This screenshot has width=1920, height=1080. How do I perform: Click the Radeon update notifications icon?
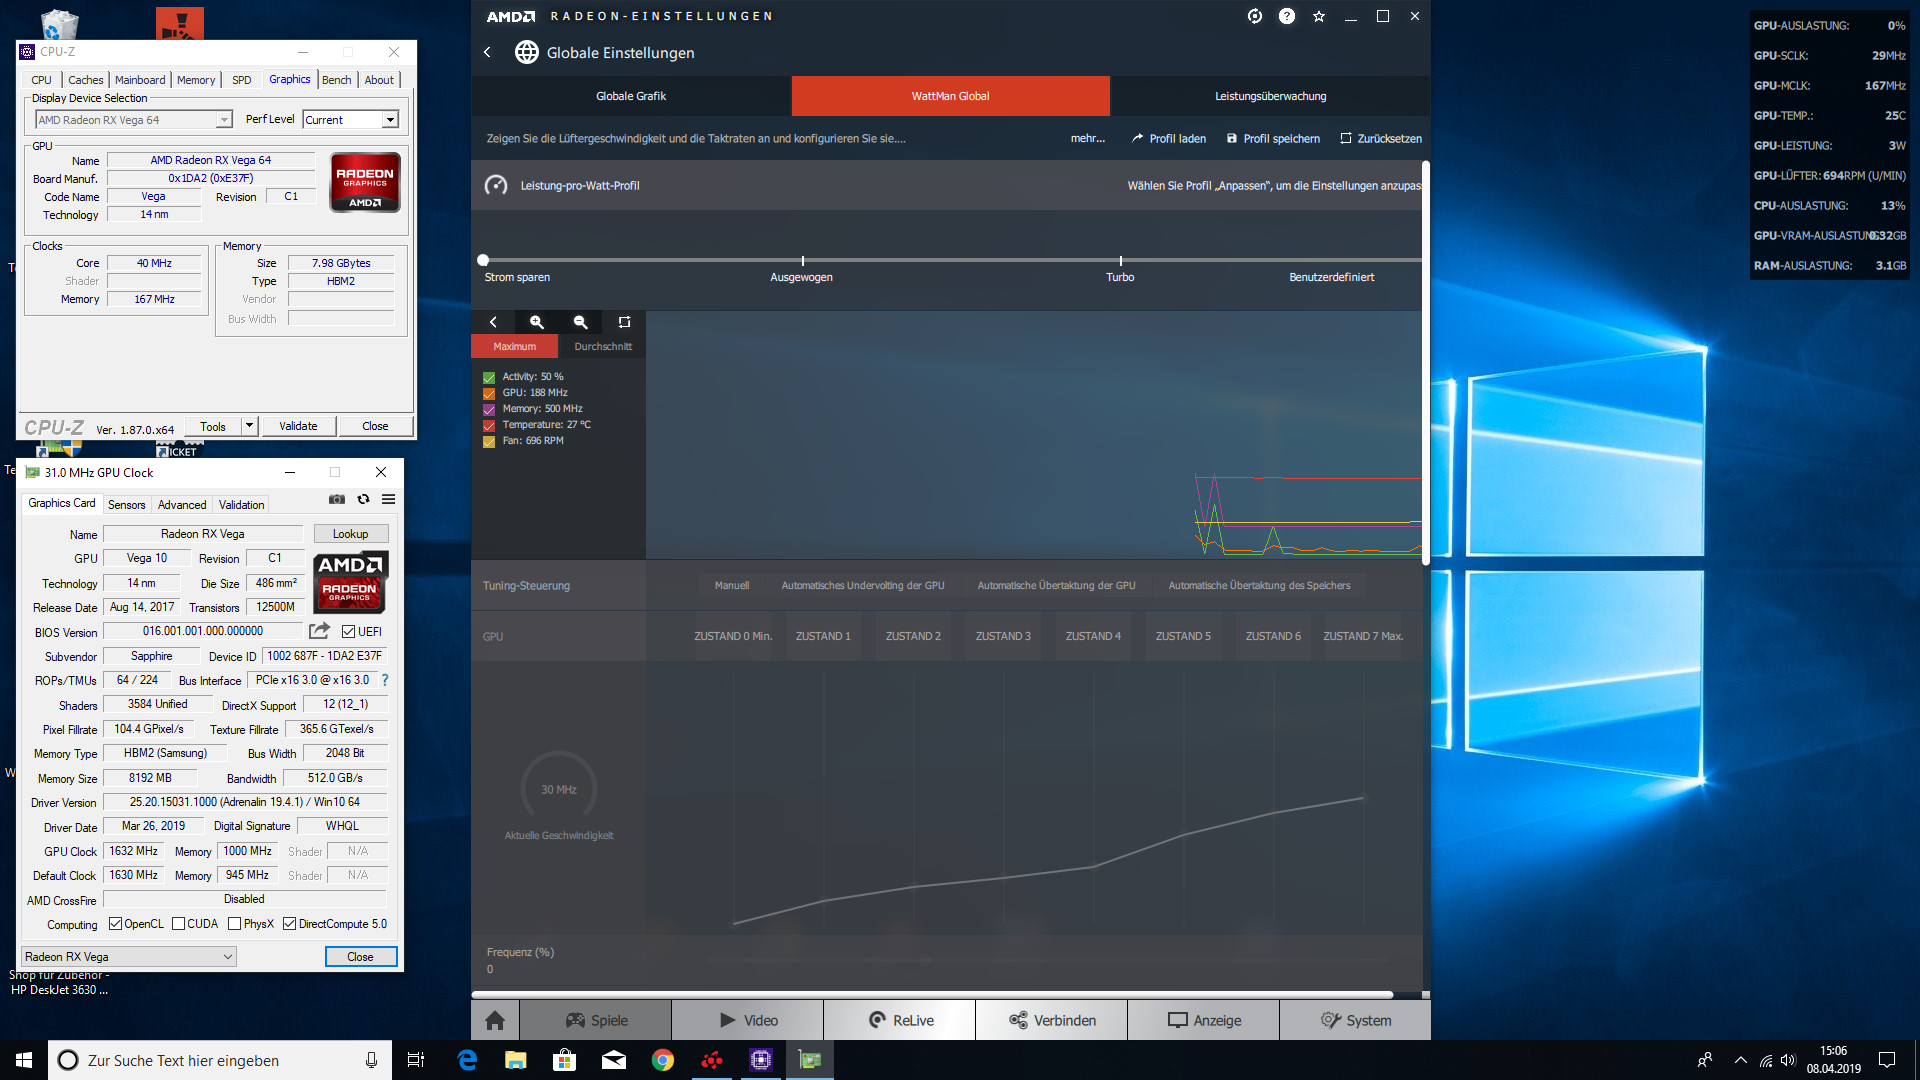pyautogui.click(x=1255, y=16)
